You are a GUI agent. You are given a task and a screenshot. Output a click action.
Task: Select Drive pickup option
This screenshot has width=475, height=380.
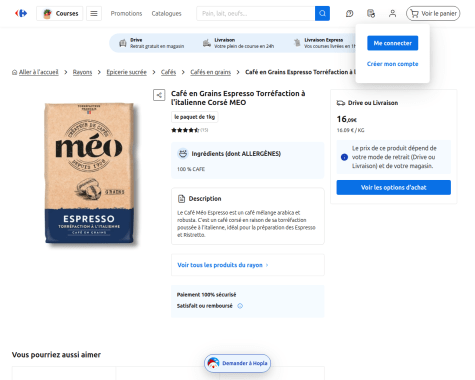coord(152,43)
